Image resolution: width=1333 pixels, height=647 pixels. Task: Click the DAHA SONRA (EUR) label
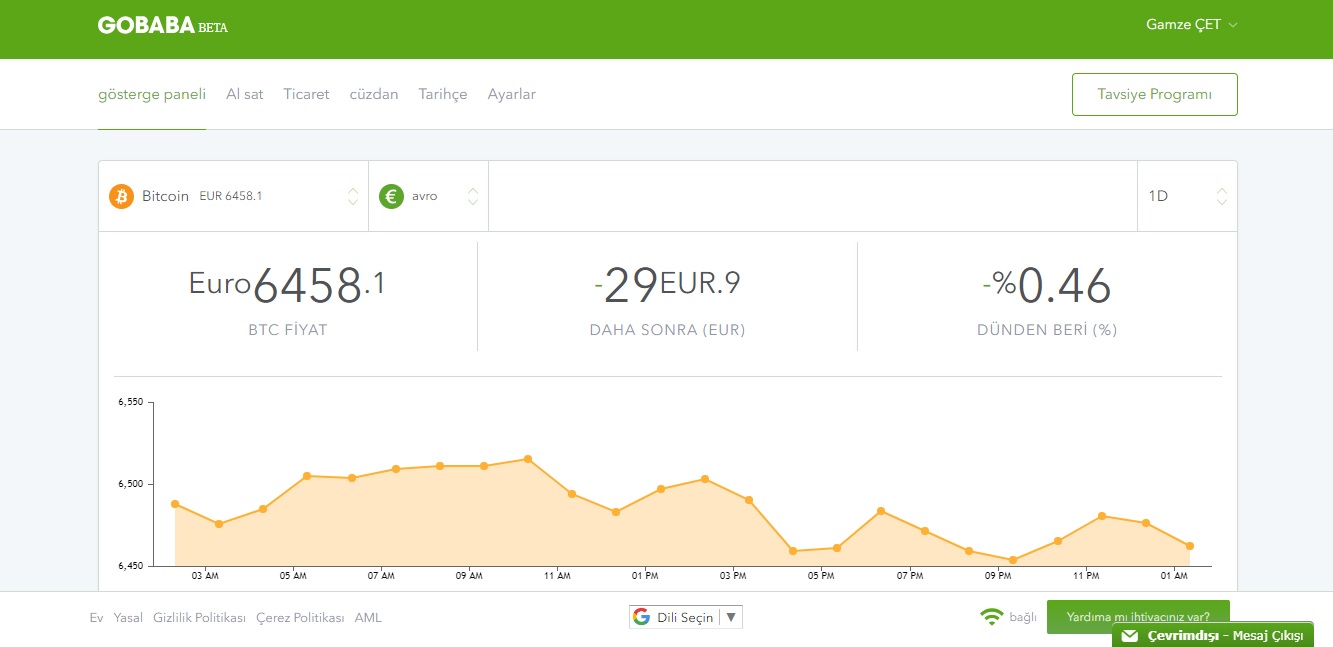click(x=667, y=330)
